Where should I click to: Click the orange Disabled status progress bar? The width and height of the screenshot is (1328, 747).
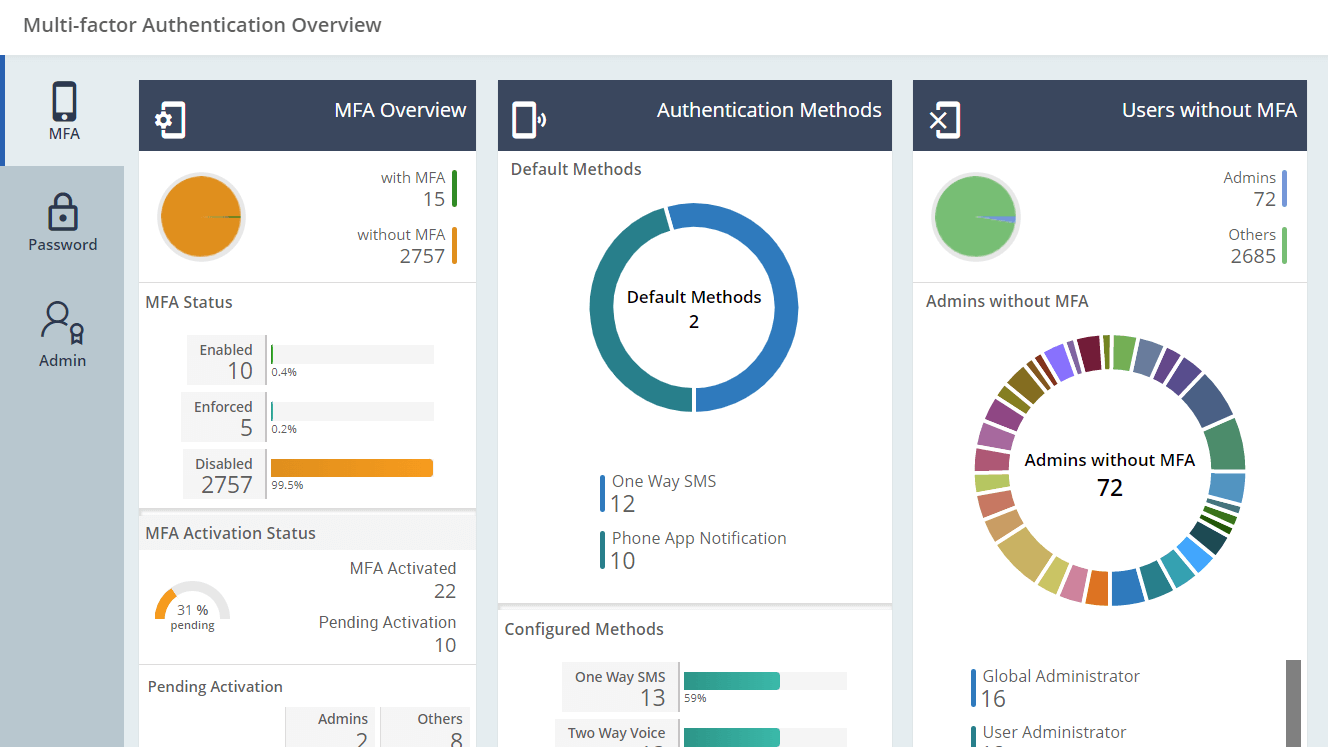click(x=350, y=467)
